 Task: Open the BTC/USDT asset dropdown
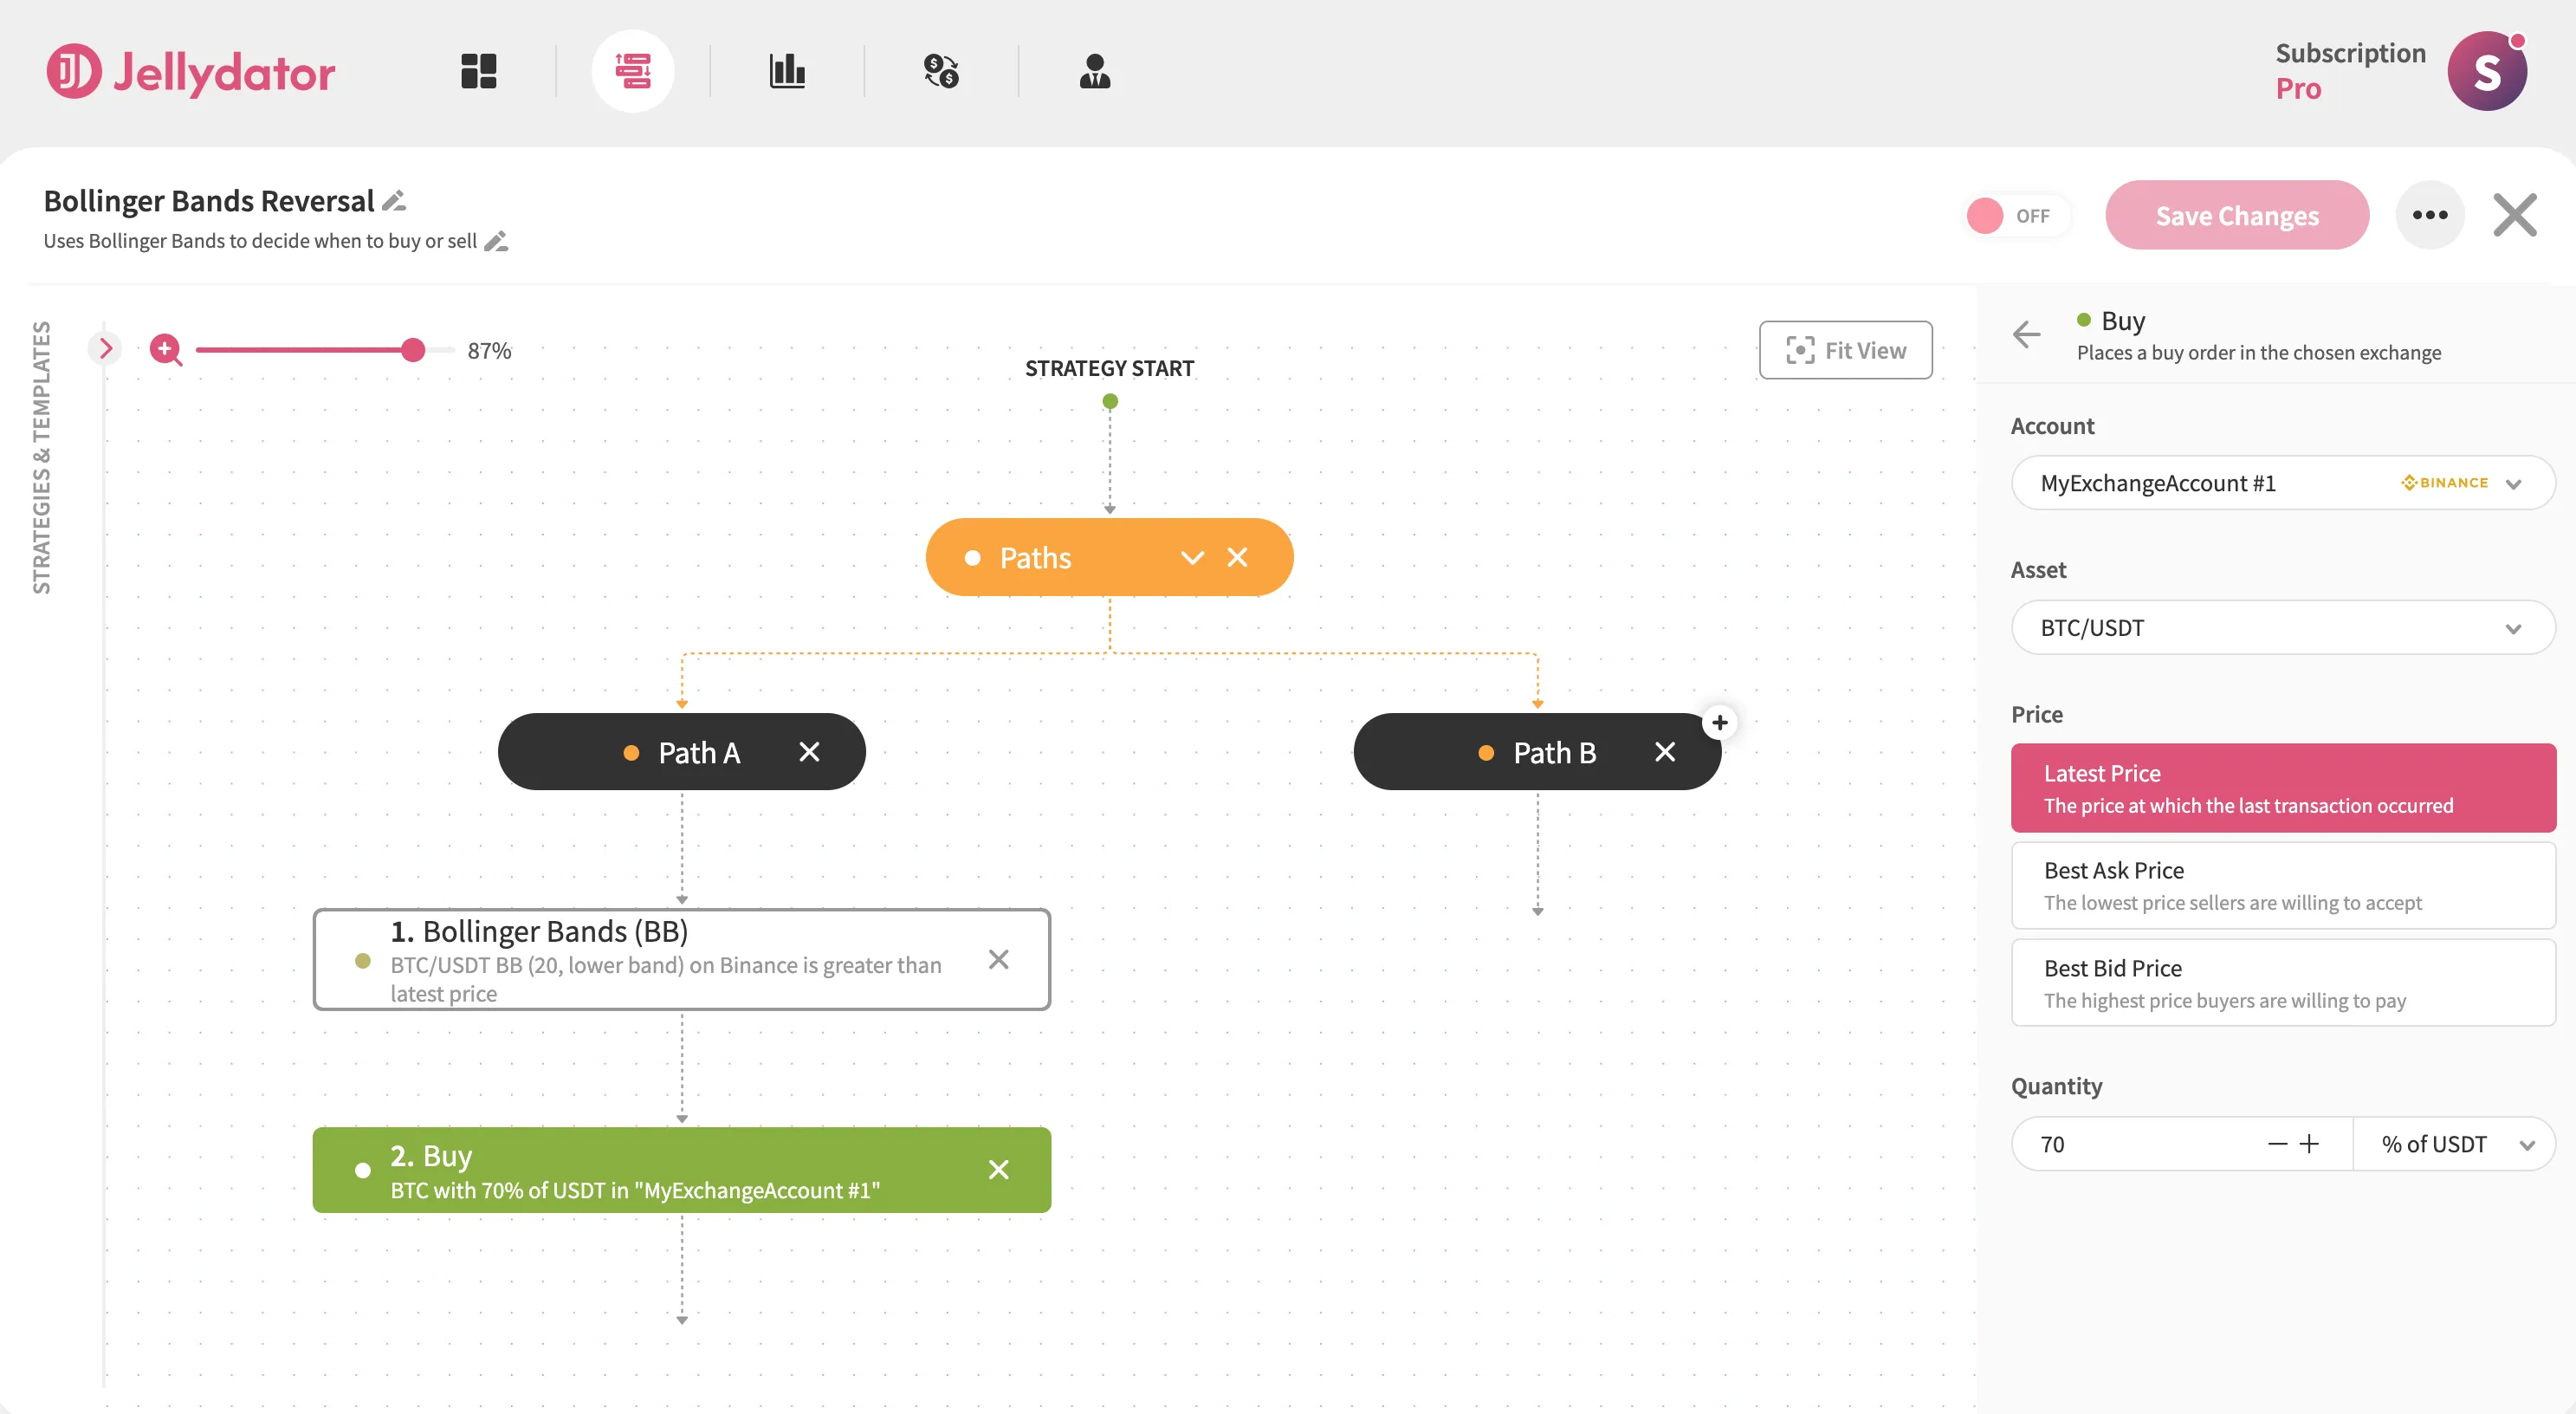[x=2283, y=627]
